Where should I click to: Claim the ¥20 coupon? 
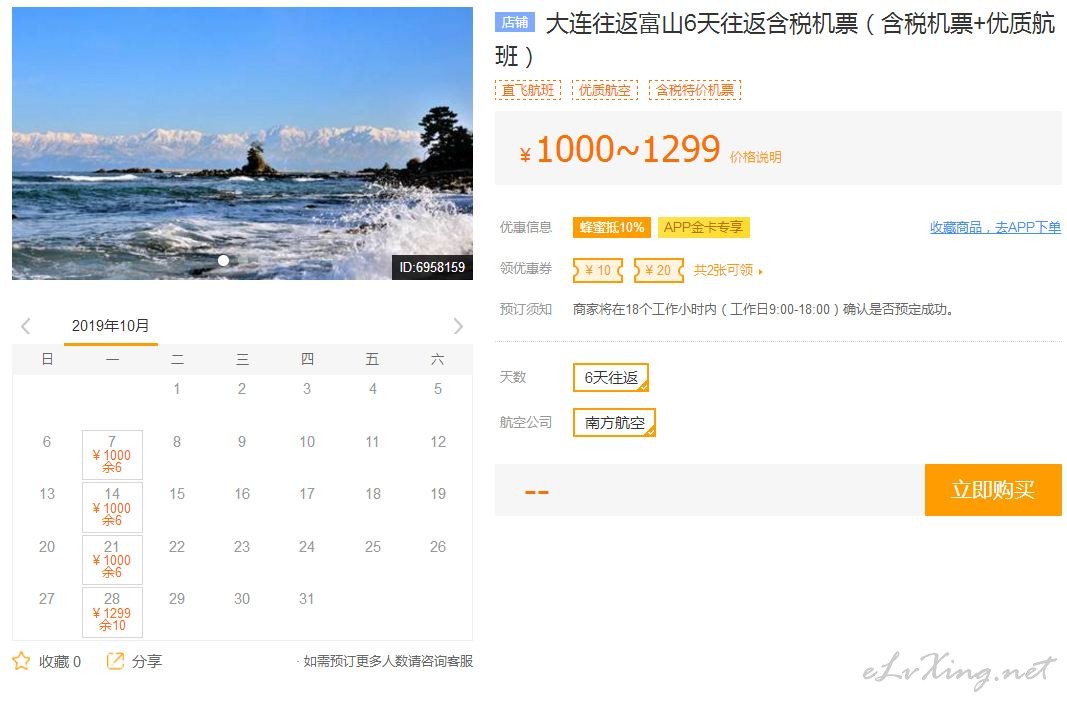tap(658, 270)
